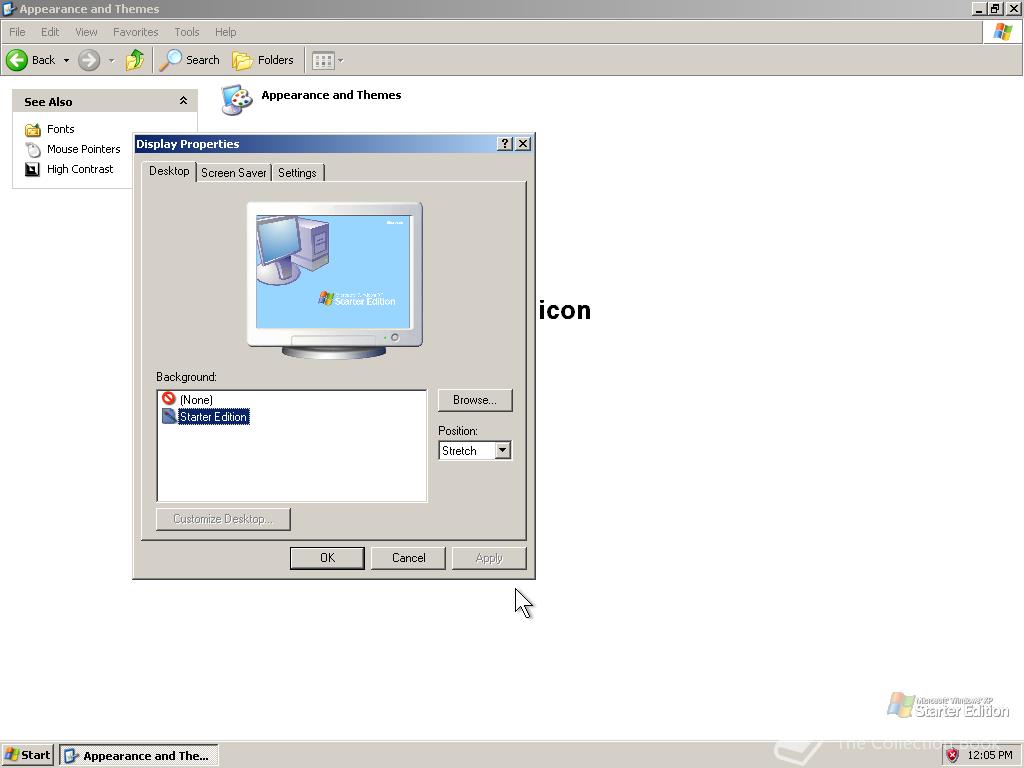Click the Starter Edition wallpaper icon
The width and height of the screenshot is (1024, 768).
169,416
